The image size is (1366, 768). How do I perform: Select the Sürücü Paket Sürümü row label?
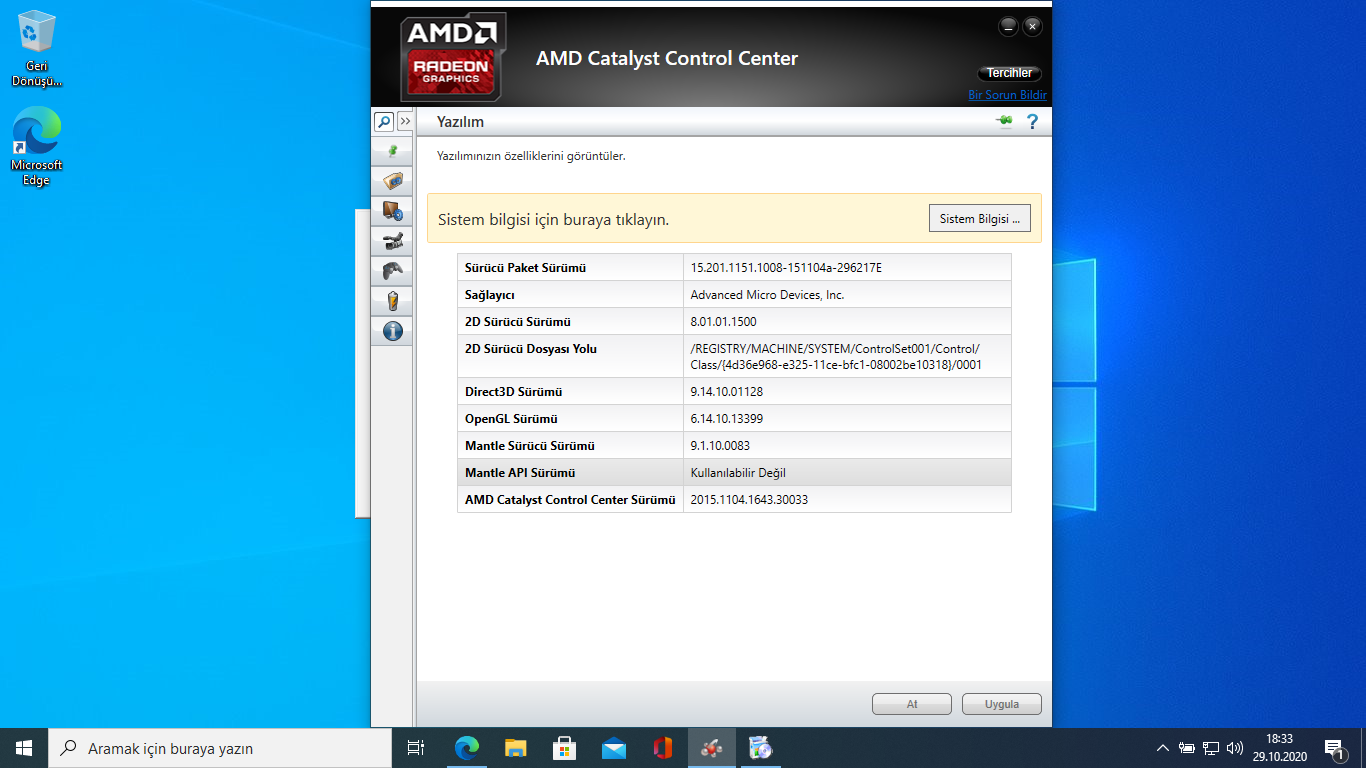(x=525, y=268)
